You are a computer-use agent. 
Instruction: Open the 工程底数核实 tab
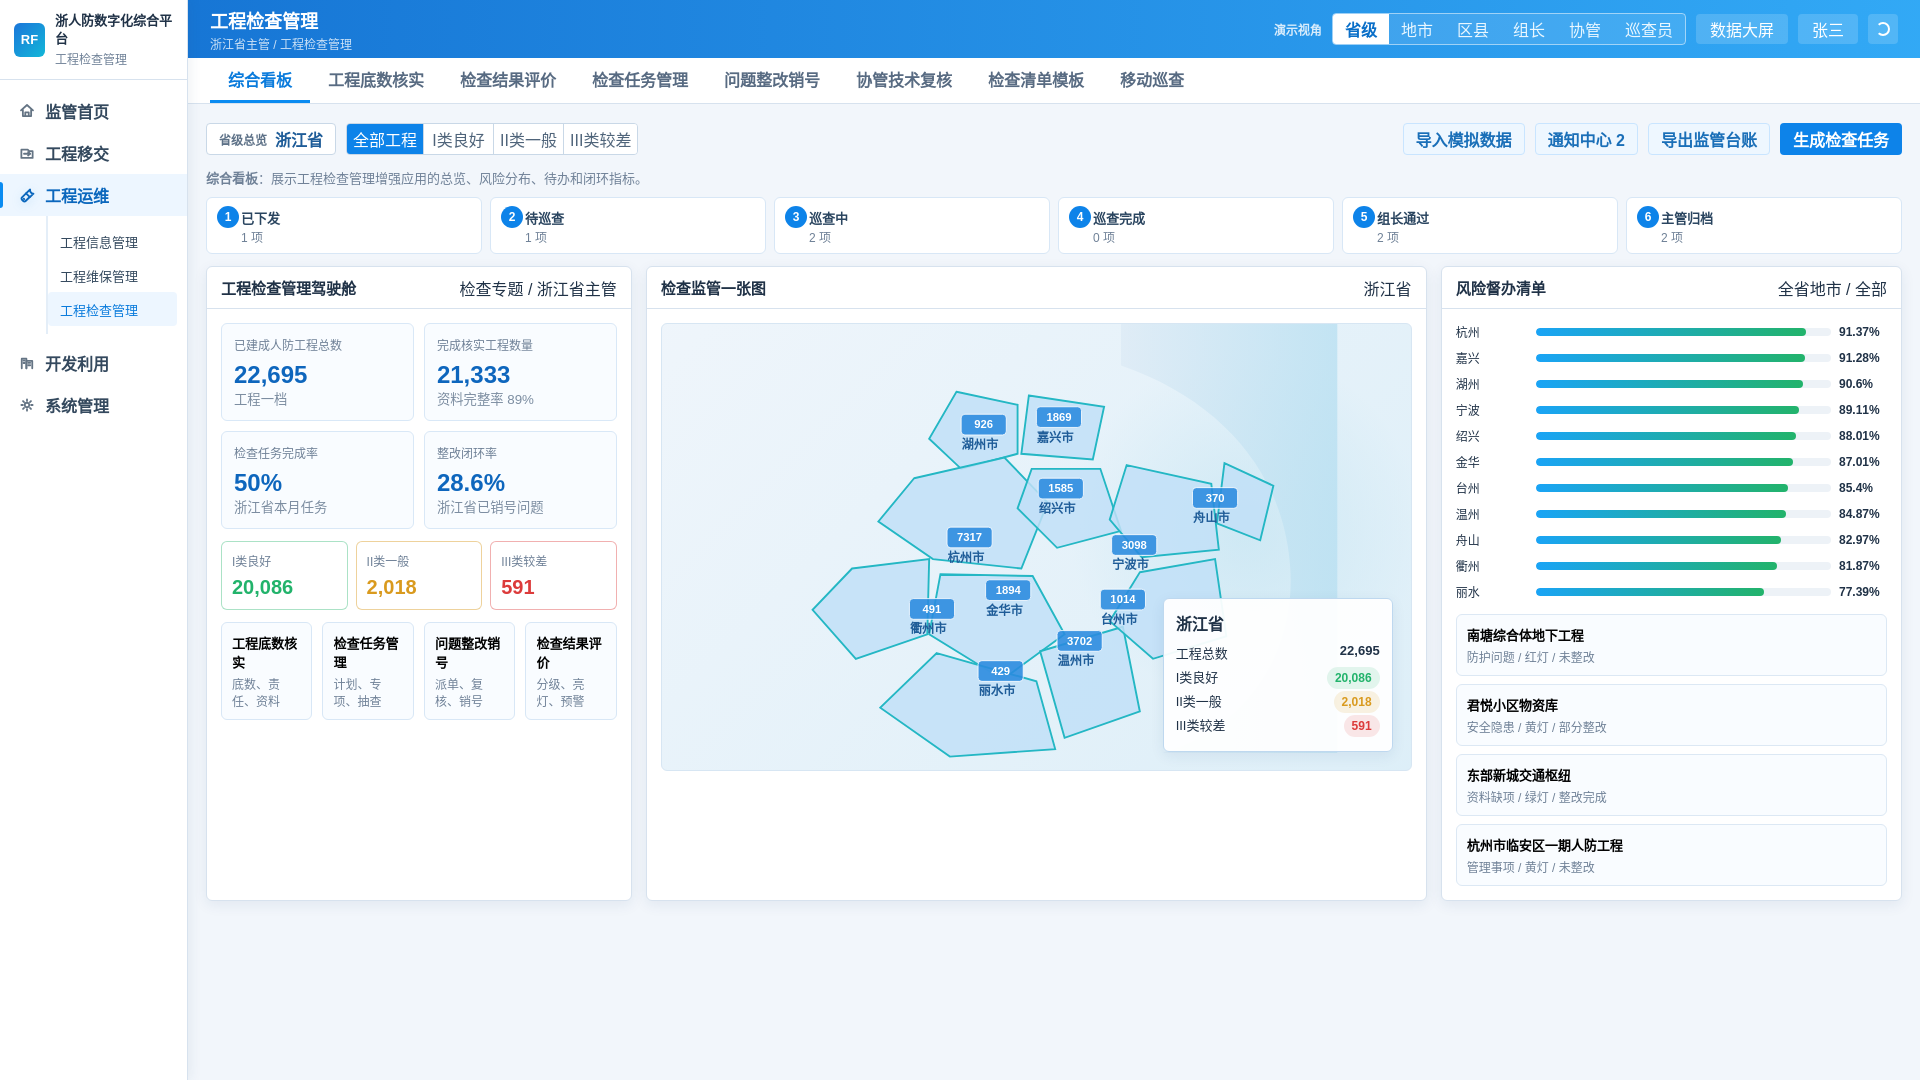(x=376, y=80)
